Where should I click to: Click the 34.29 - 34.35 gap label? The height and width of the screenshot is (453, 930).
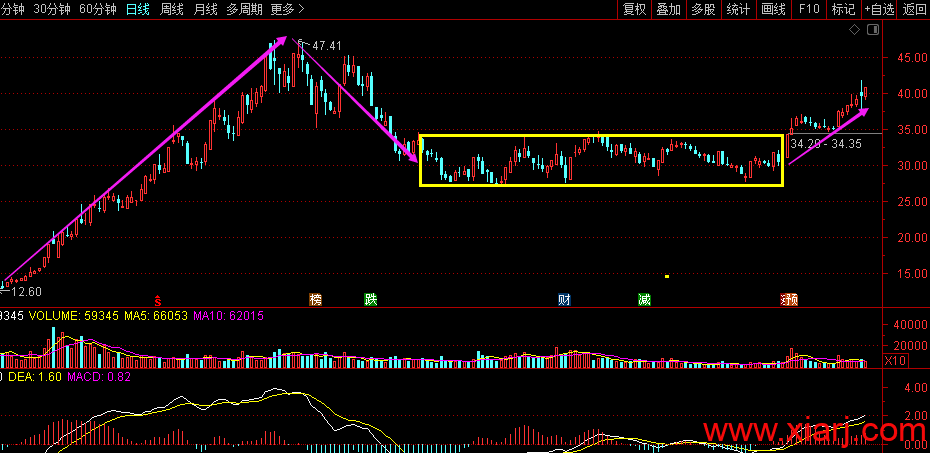coord(826,143)
